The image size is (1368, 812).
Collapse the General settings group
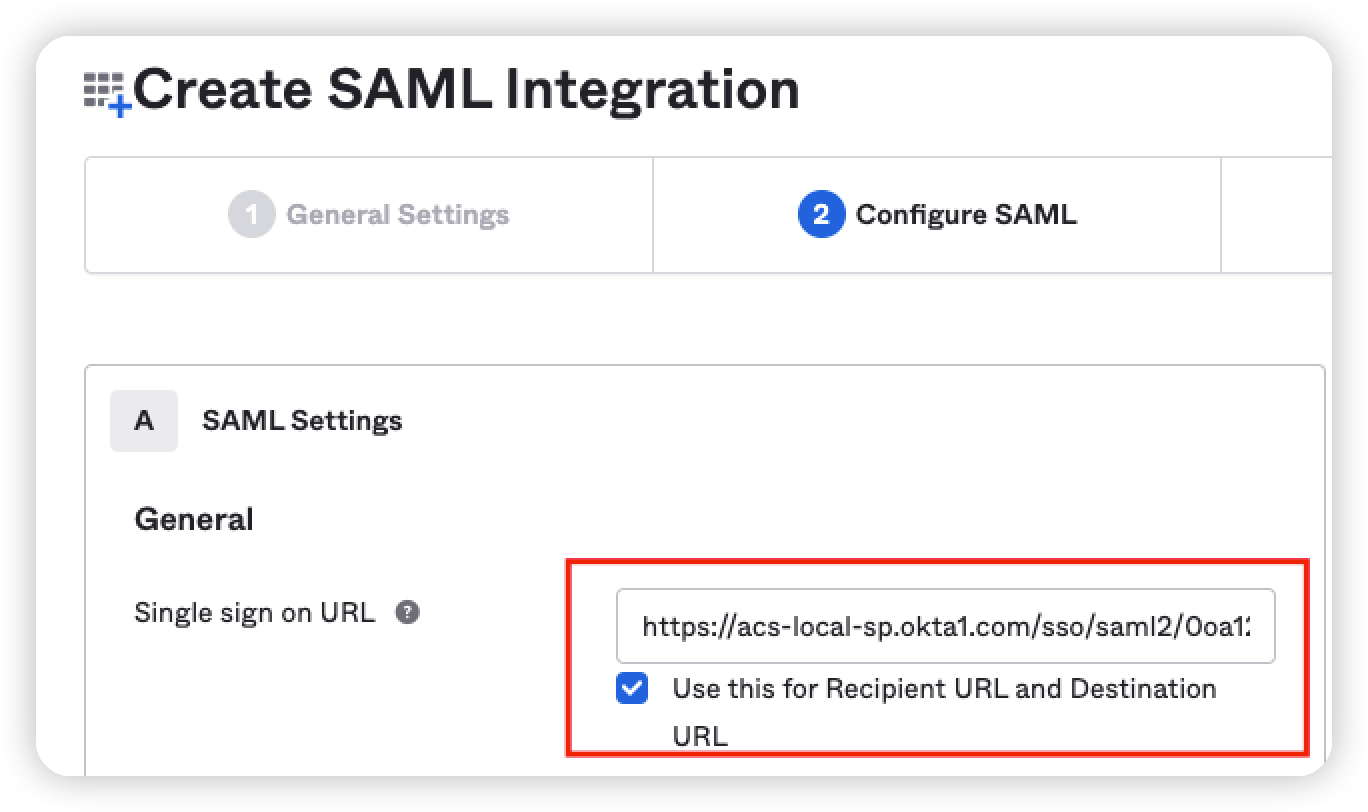pos(193,518)
